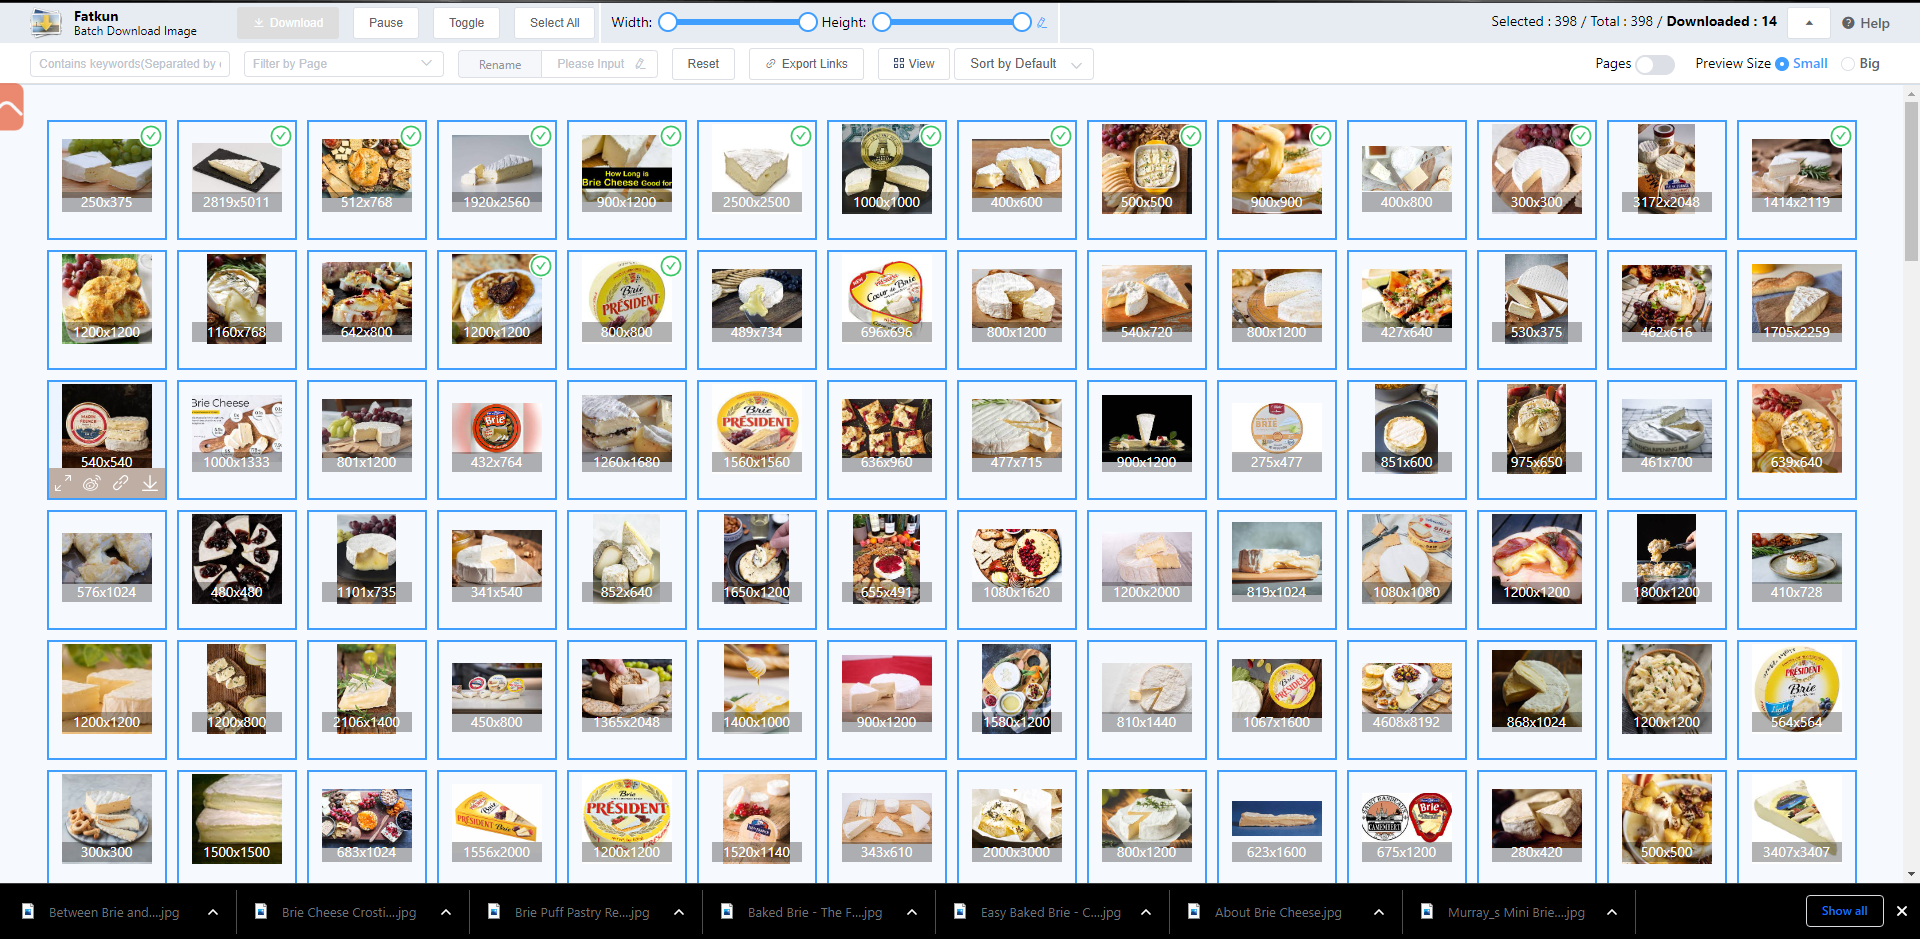Focus the Contains keywords filter field
Viewport: 1920px width, 939px height.
tap(130, 64)
